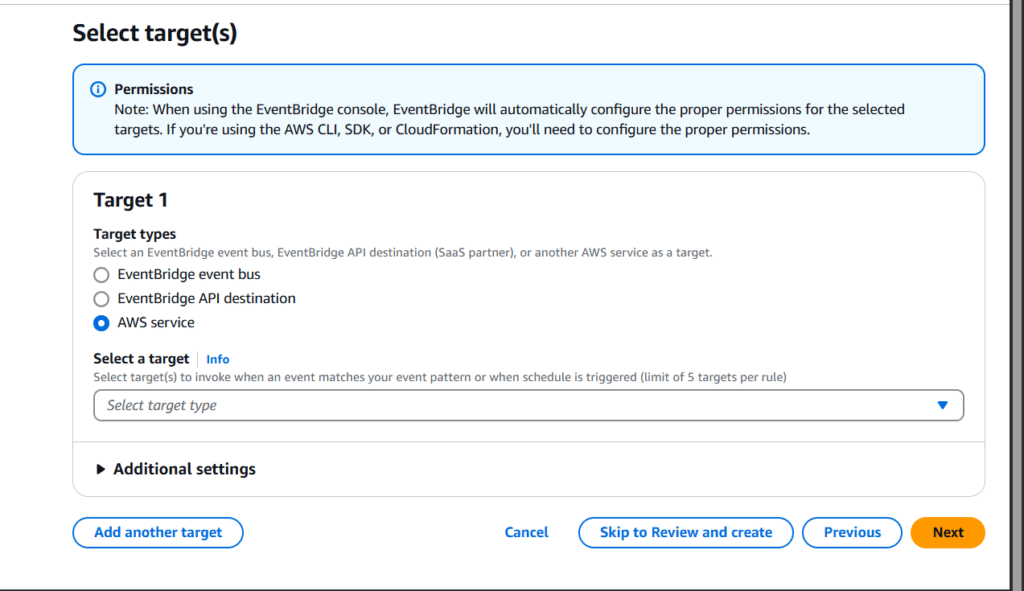Open the Info link beside Select a target
Viewport: 1024px width, 591px height.
coord(217,359)
